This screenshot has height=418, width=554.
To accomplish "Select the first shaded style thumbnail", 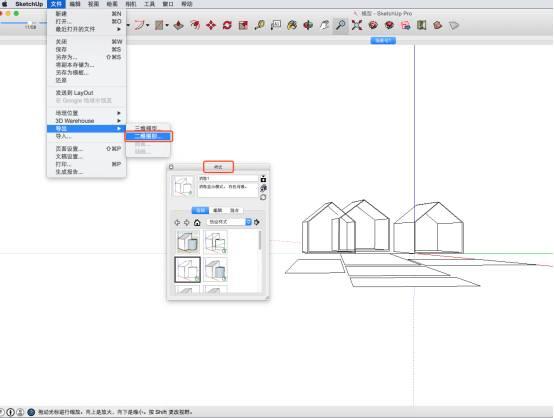I will pyautogui.click(x=187, y=242).
